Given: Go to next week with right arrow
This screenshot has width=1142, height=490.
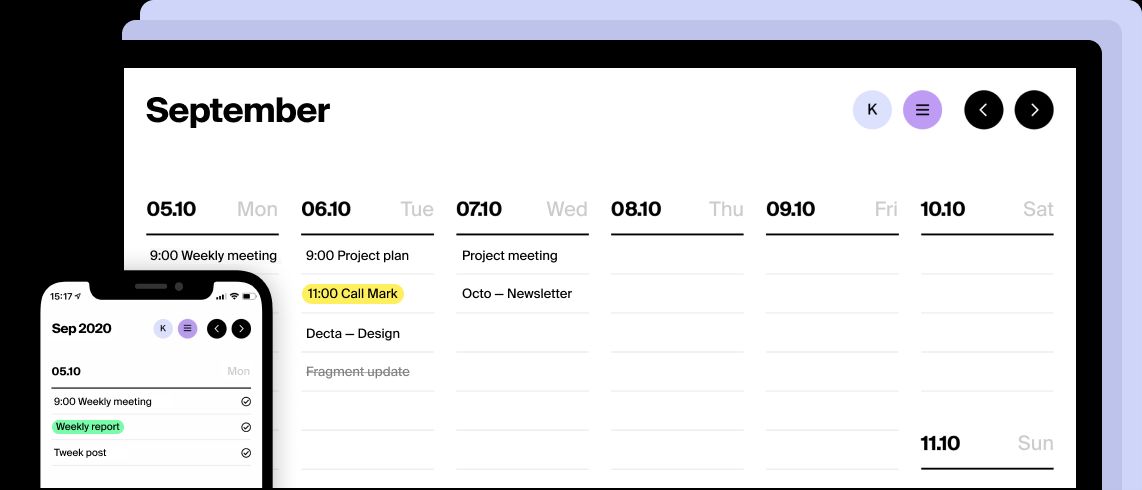Looking at the screenshot, I should (1034, 110).
